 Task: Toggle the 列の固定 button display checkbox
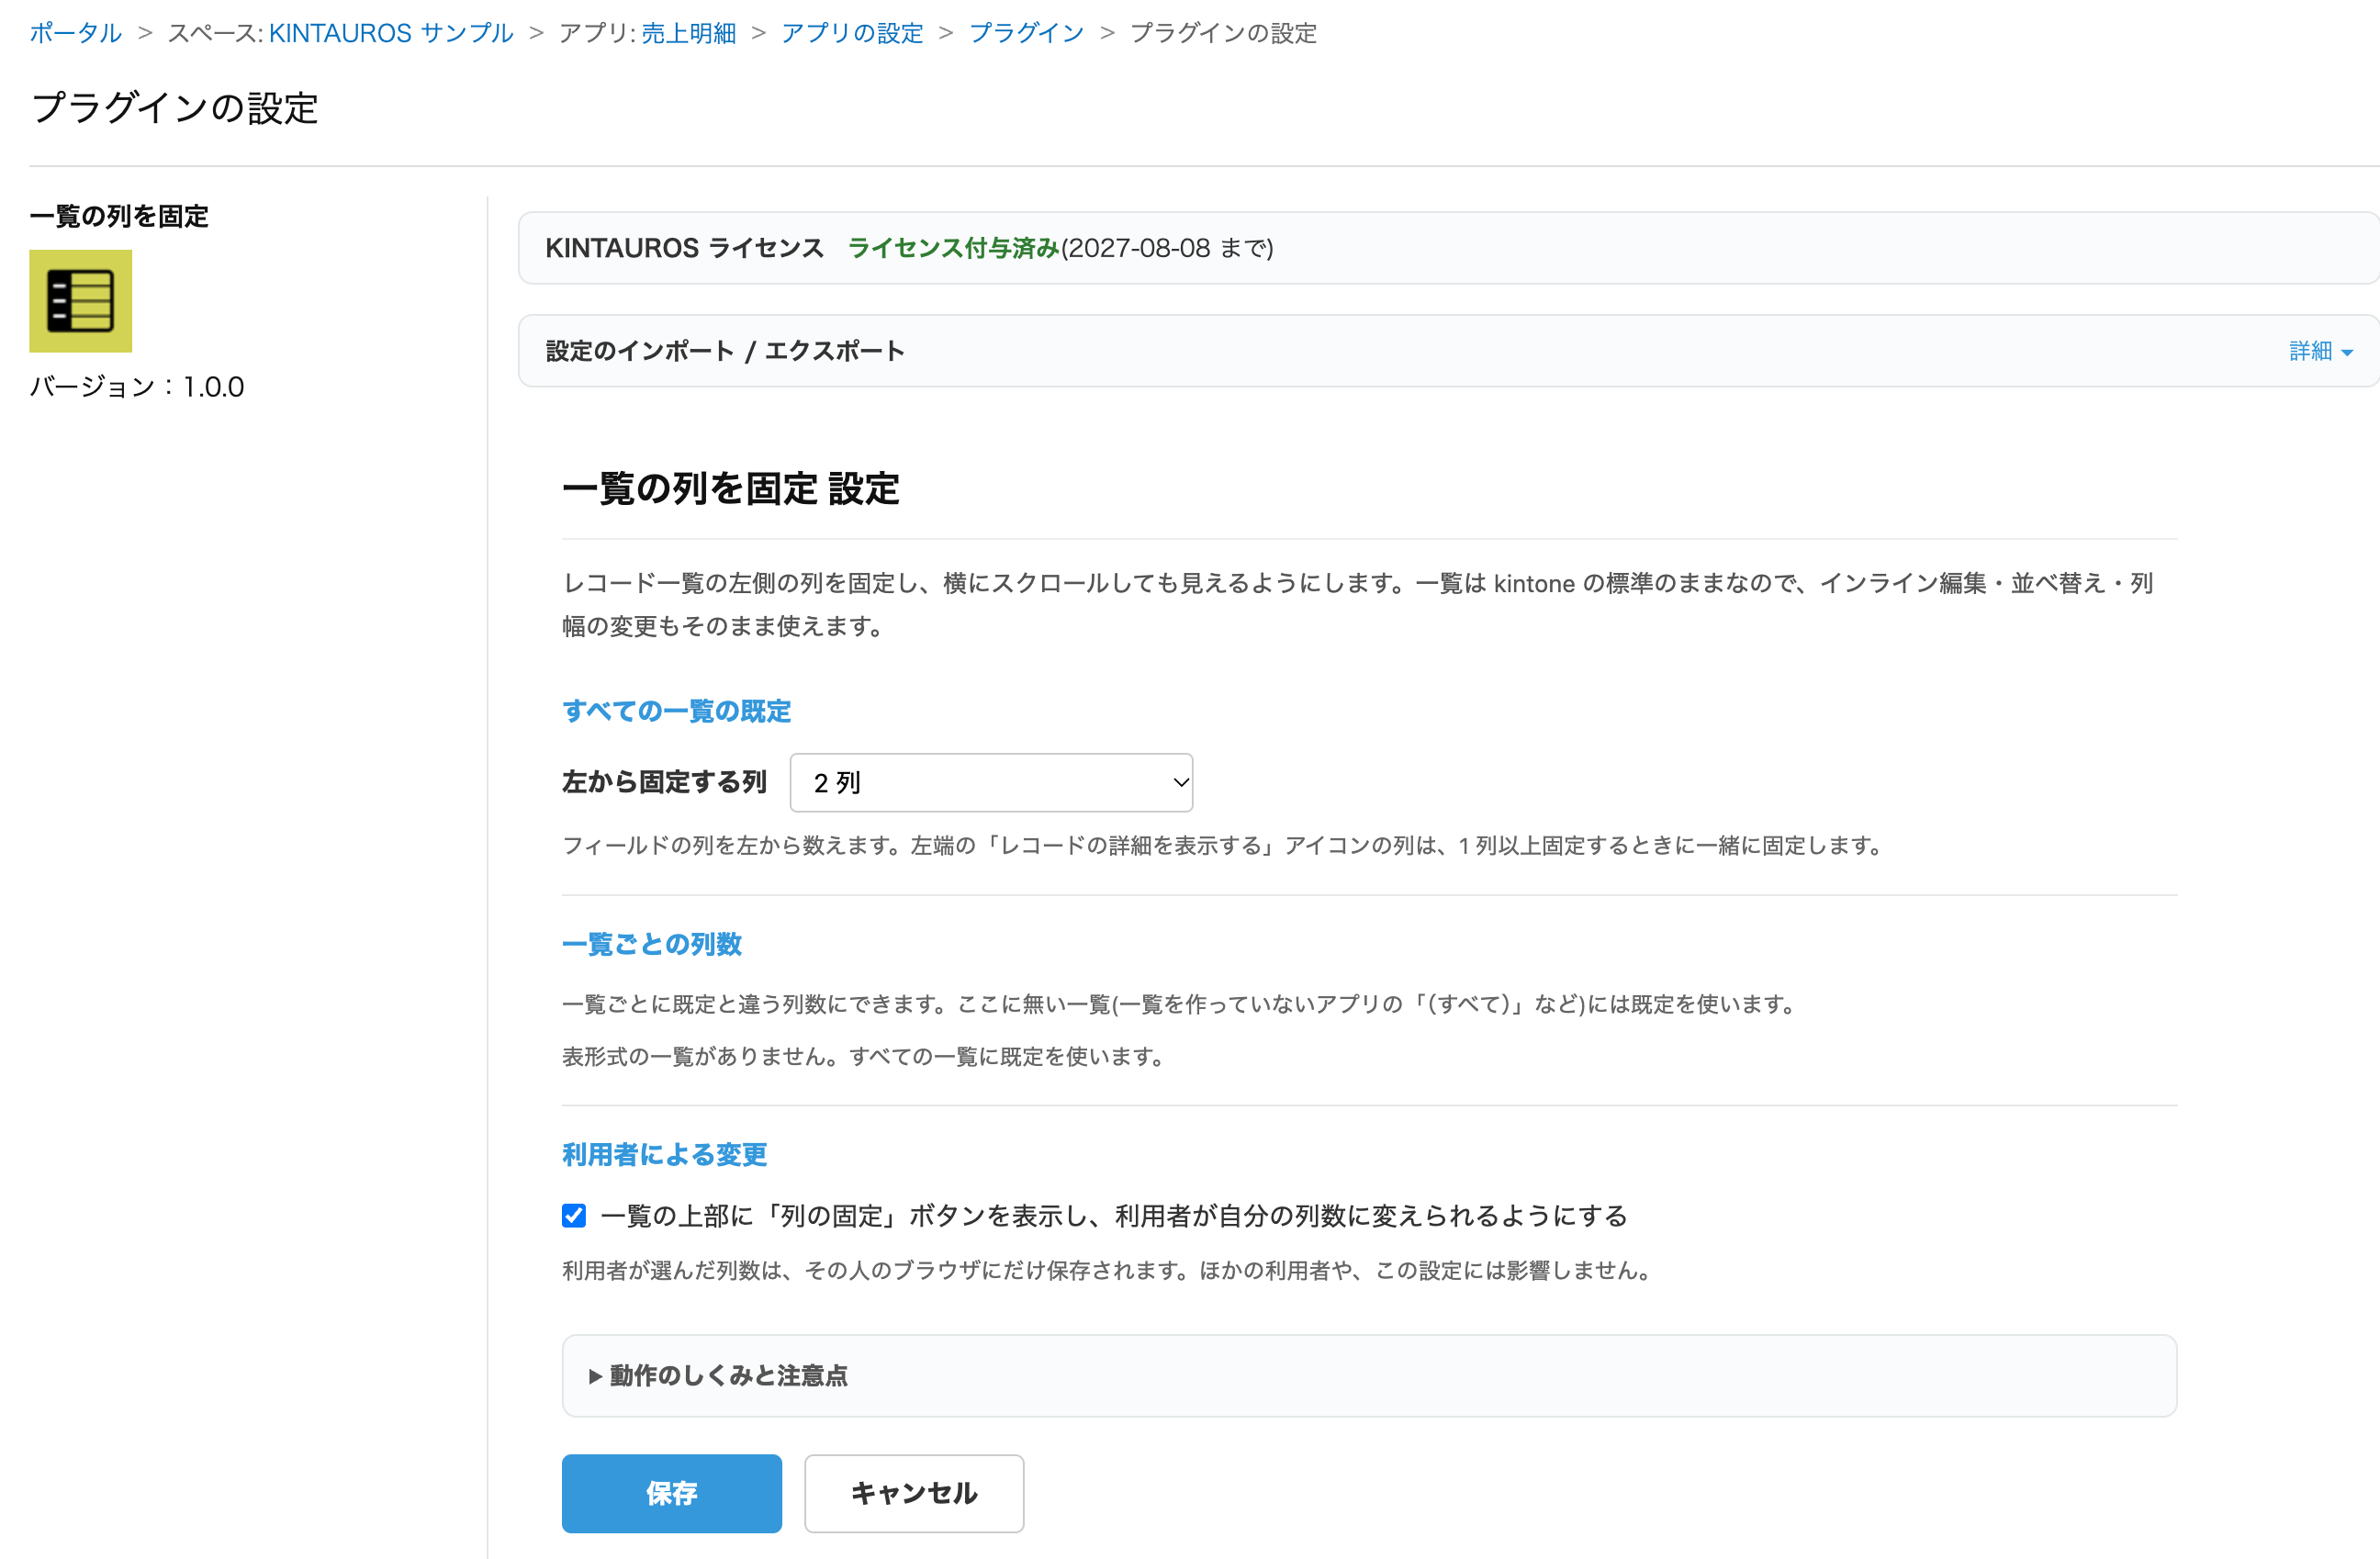(x=574, y=1215)
